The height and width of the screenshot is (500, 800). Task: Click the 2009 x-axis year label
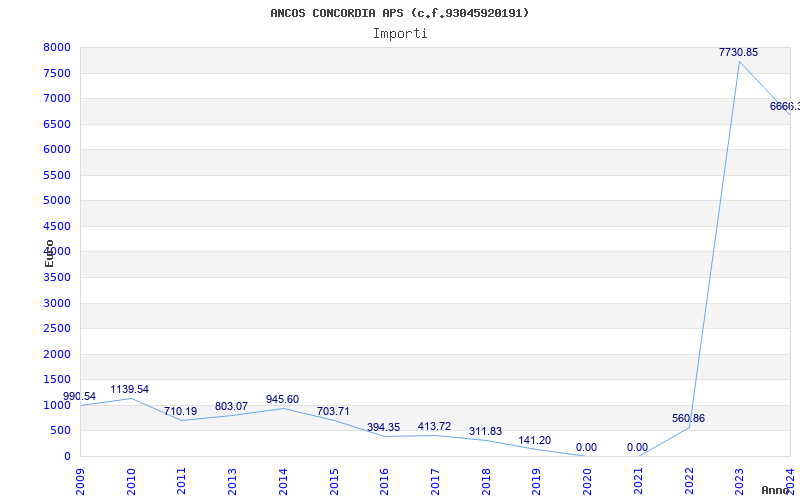(x=80, y=482)
